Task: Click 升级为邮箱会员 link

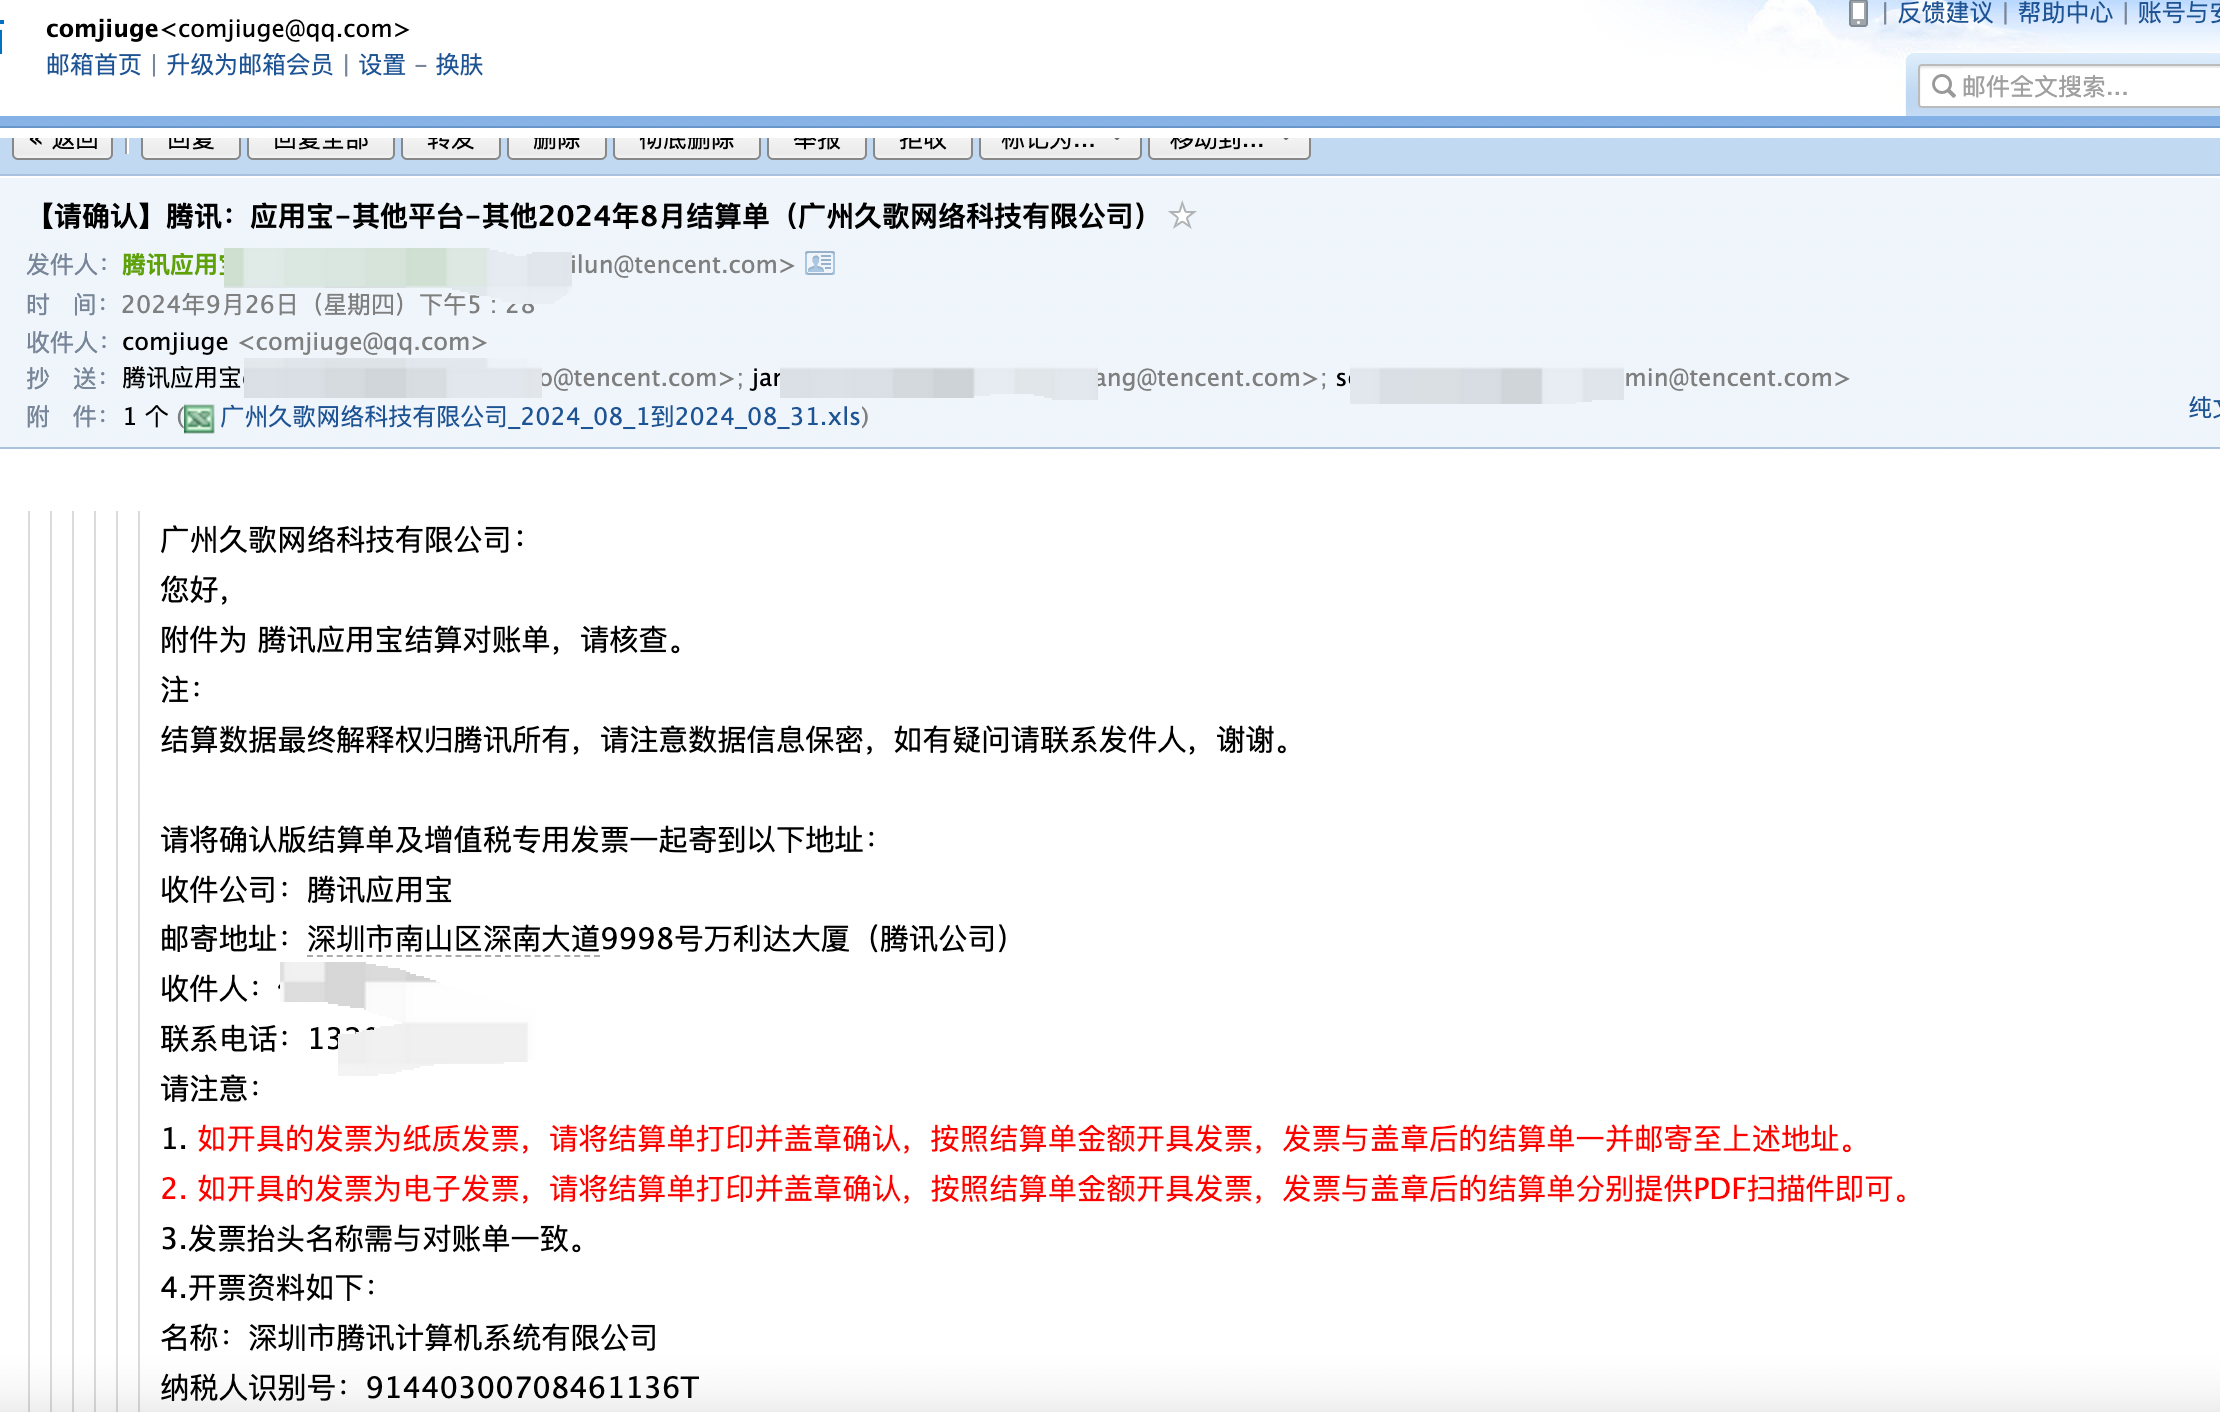Action: coord(249,65)
